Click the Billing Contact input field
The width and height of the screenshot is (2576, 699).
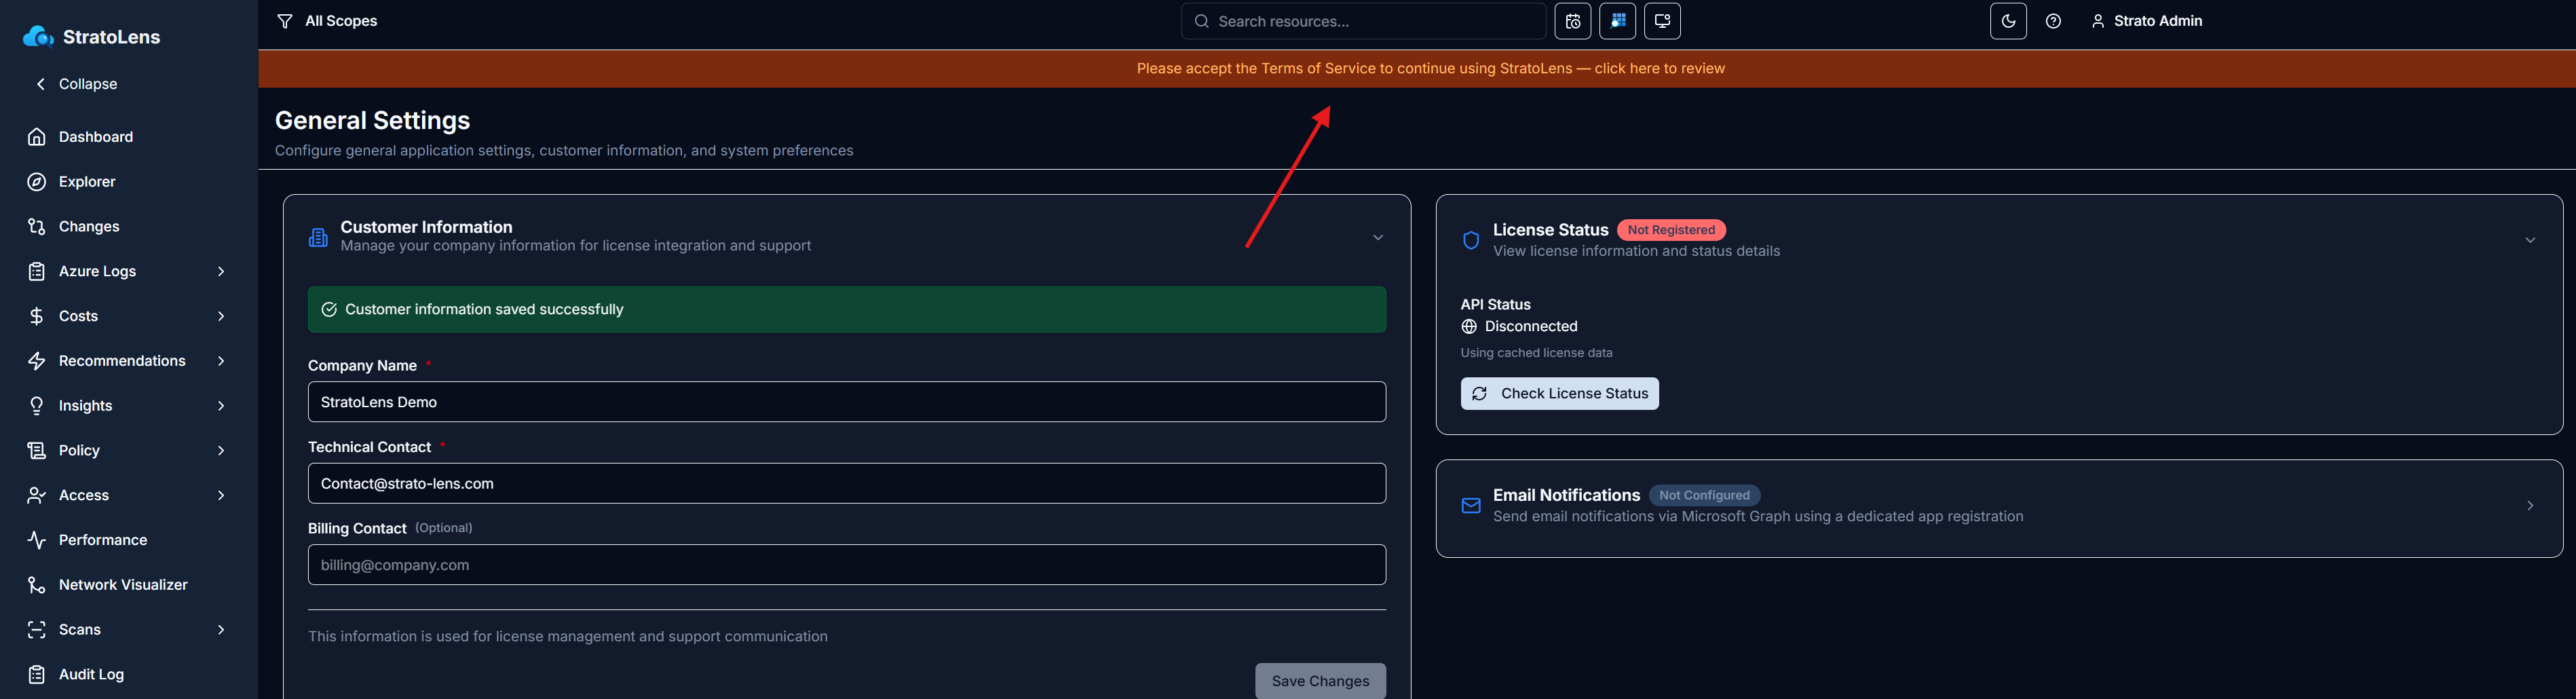pos(846,565)
